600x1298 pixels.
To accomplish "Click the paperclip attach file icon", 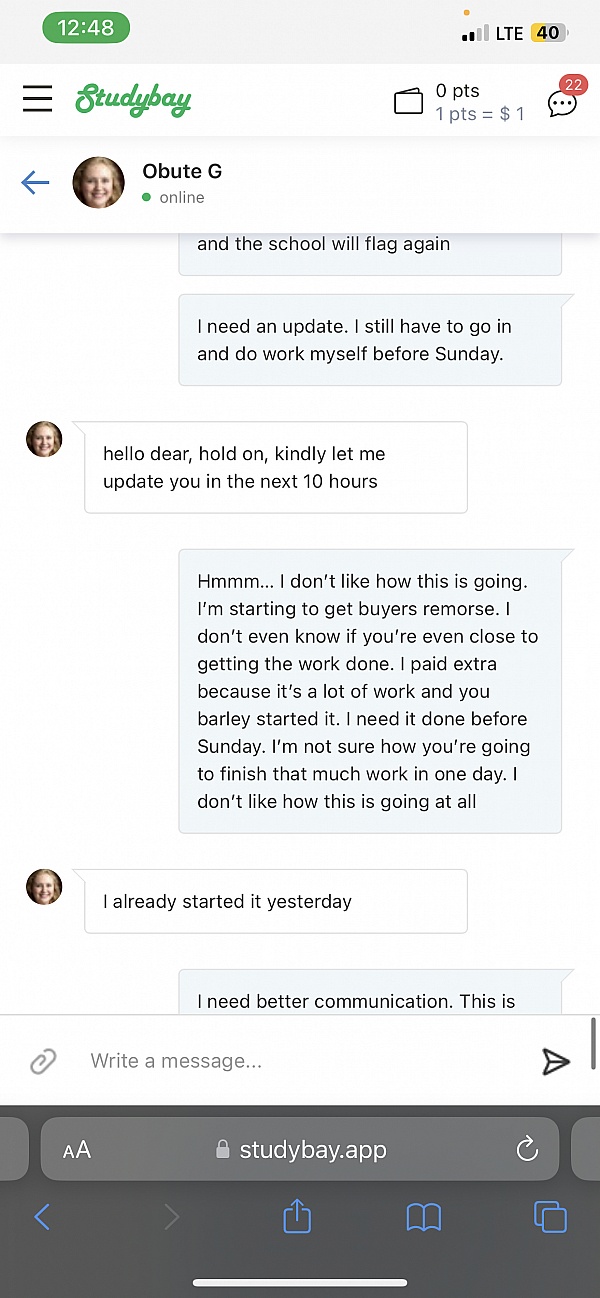I will pyautogui.click(x=43, y=1061).
